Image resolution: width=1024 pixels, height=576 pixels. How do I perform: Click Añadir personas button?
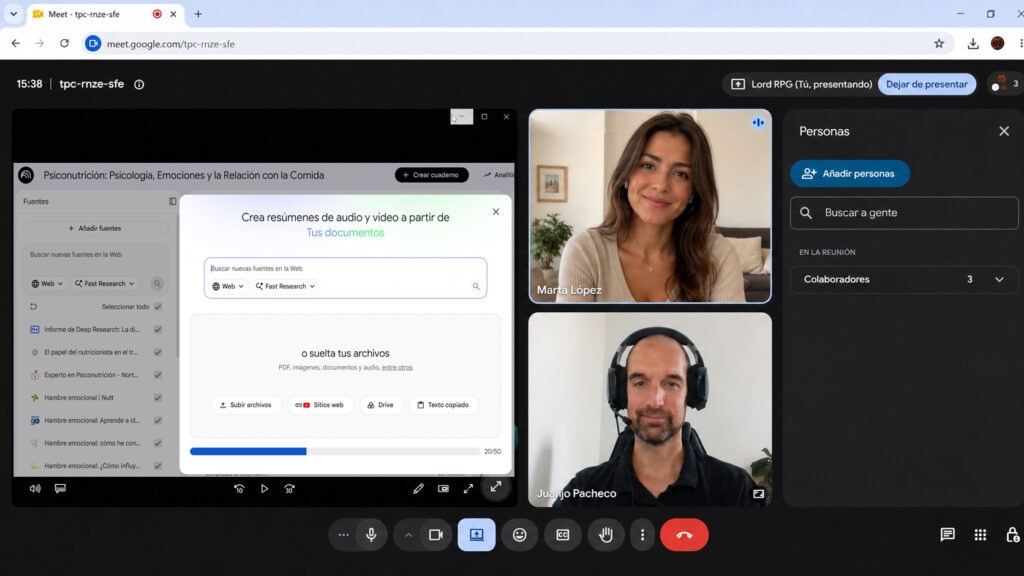850,174
